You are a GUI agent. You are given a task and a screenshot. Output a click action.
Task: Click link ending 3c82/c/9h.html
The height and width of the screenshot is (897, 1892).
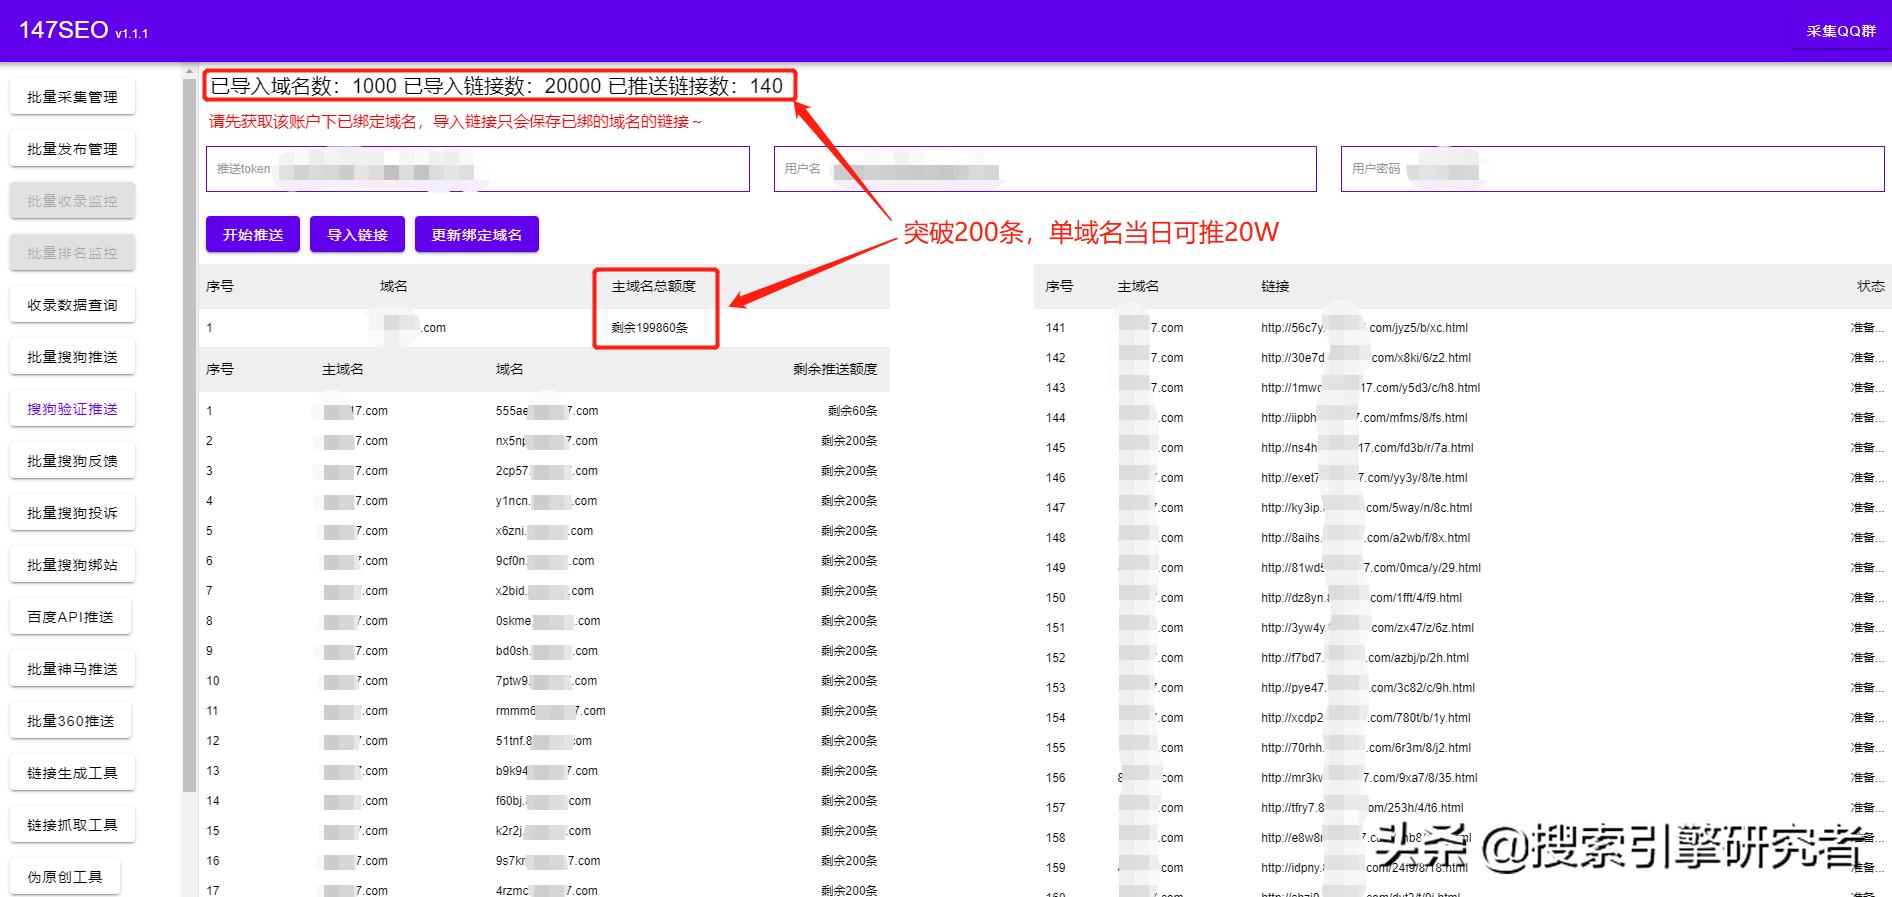[1368, 688]
